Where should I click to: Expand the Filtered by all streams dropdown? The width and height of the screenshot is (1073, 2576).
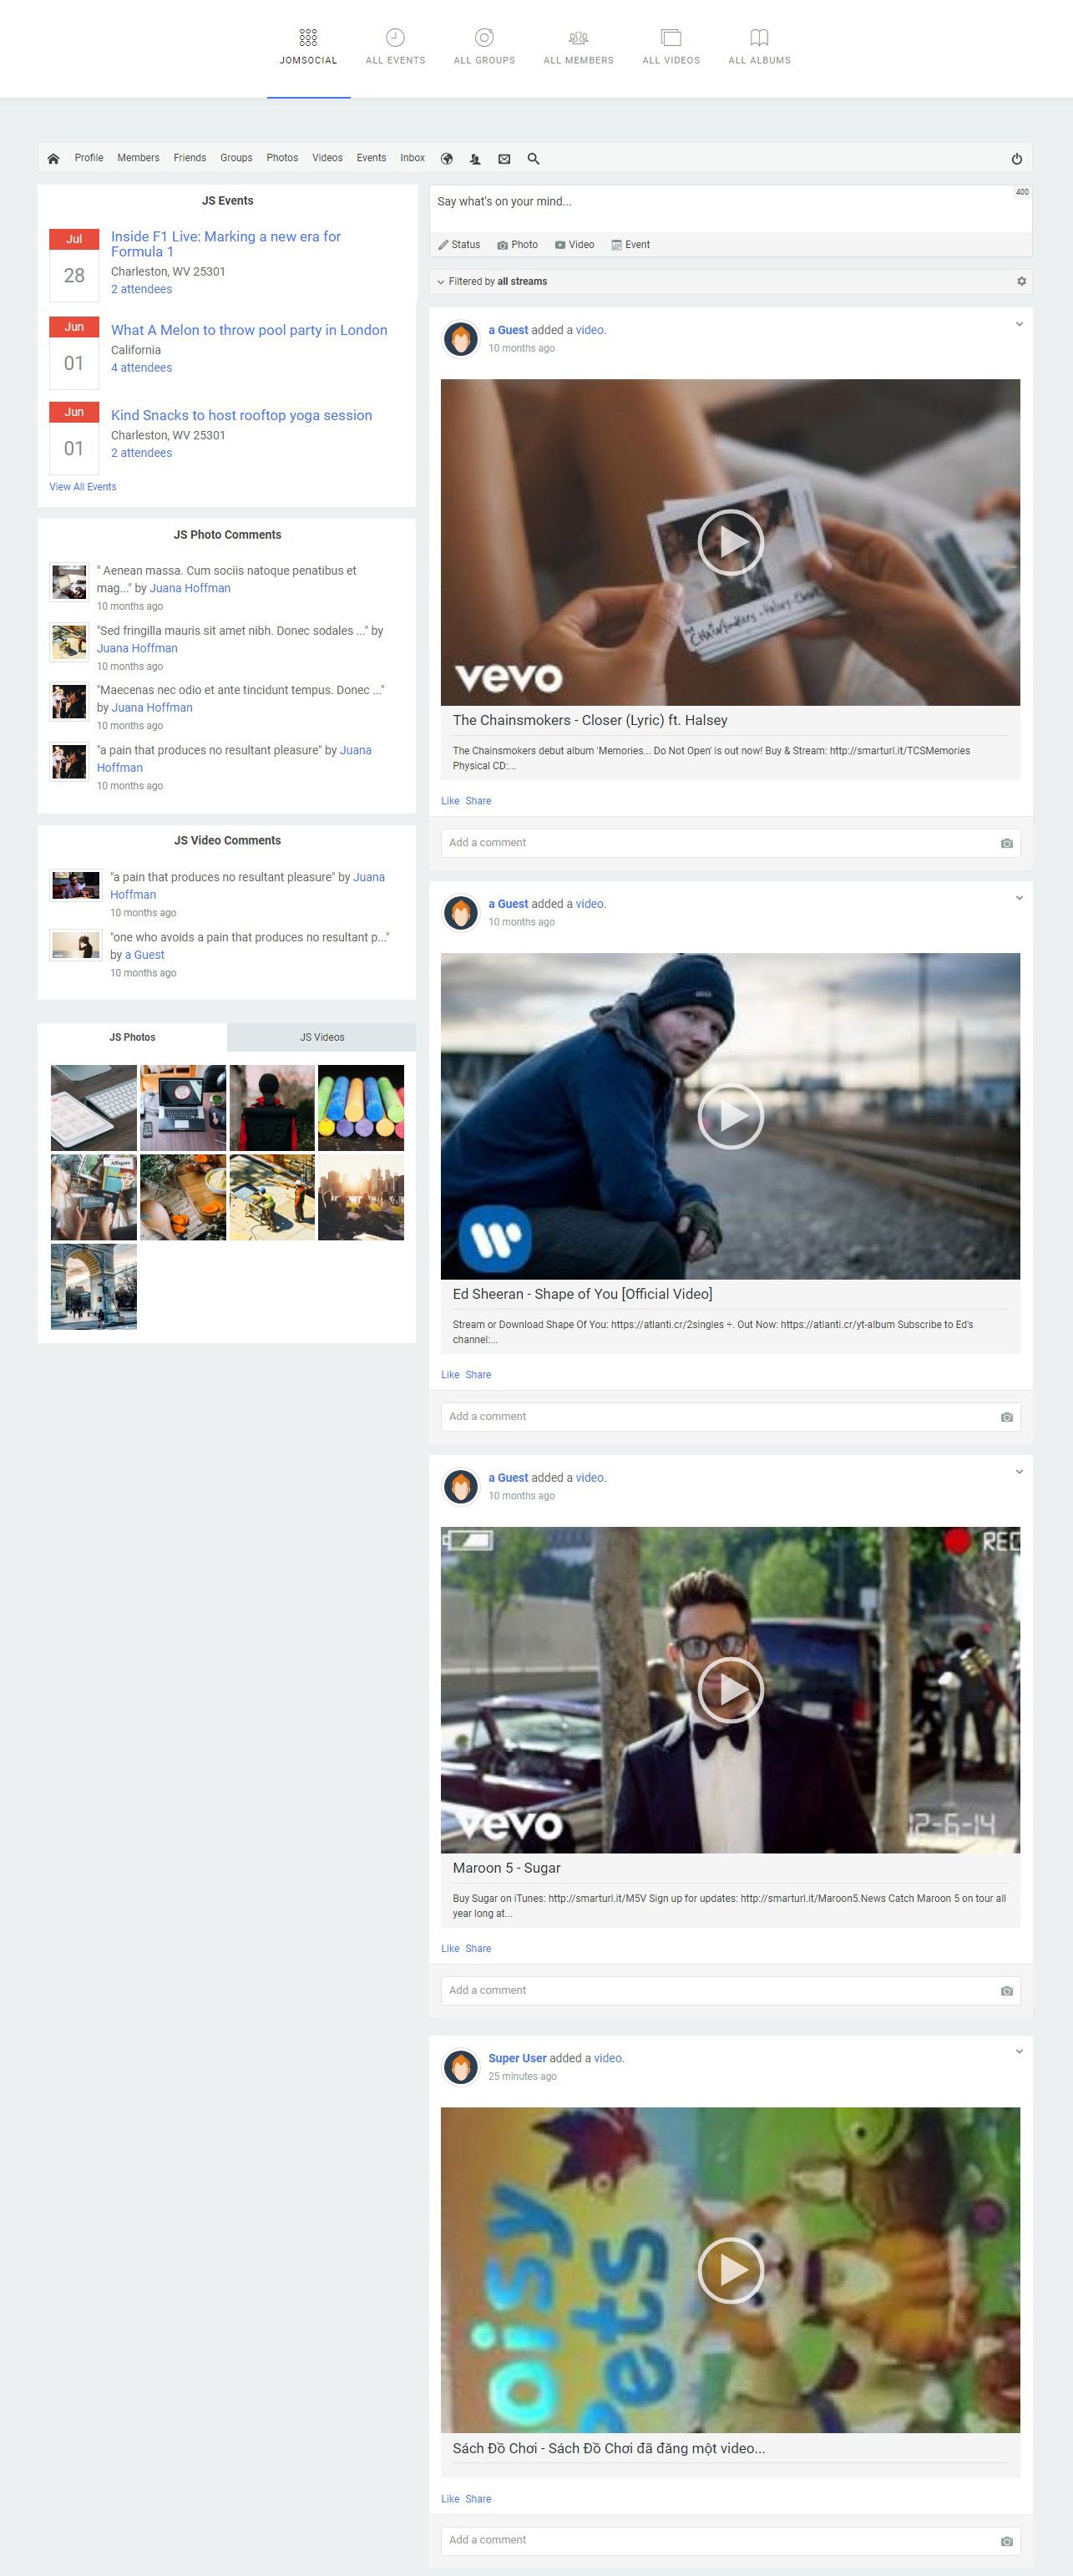tap(492, 281)
